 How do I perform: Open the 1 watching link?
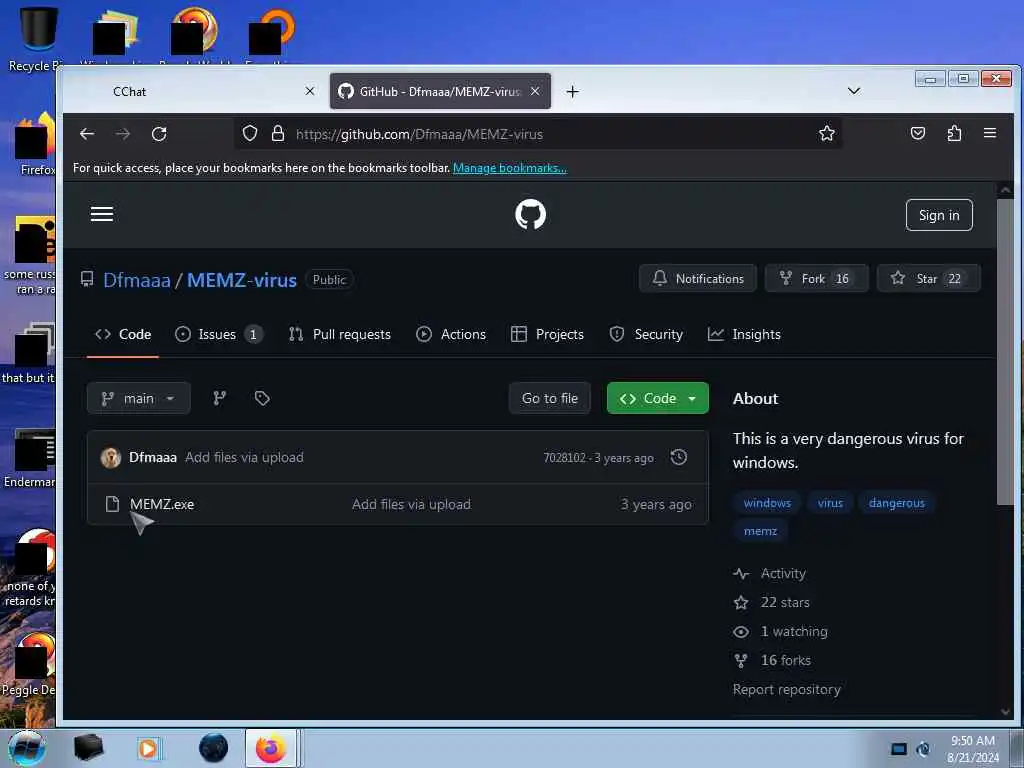(780, 632)
